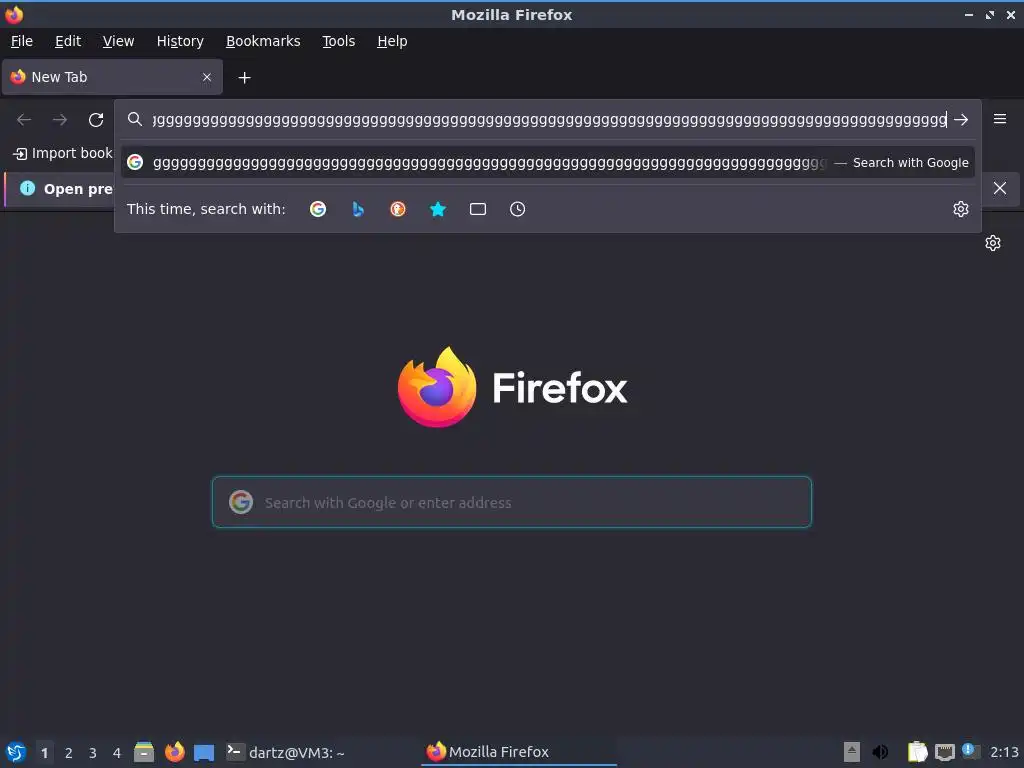
Task: Select Google in one-off search engines
Action: coord(318,209)
